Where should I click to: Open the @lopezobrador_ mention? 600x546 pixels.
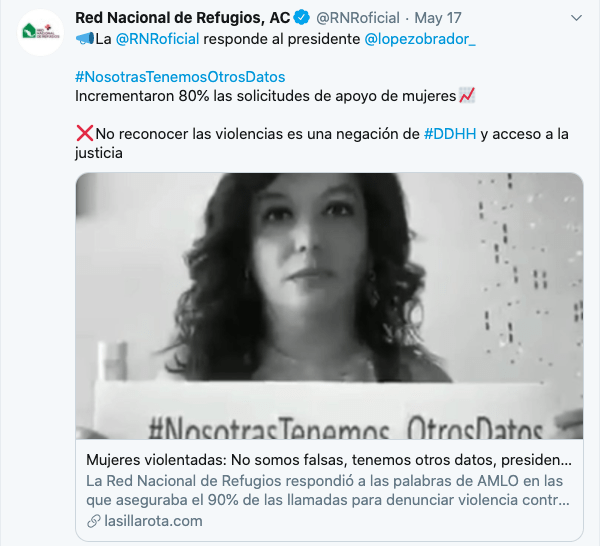pos(420,39)
